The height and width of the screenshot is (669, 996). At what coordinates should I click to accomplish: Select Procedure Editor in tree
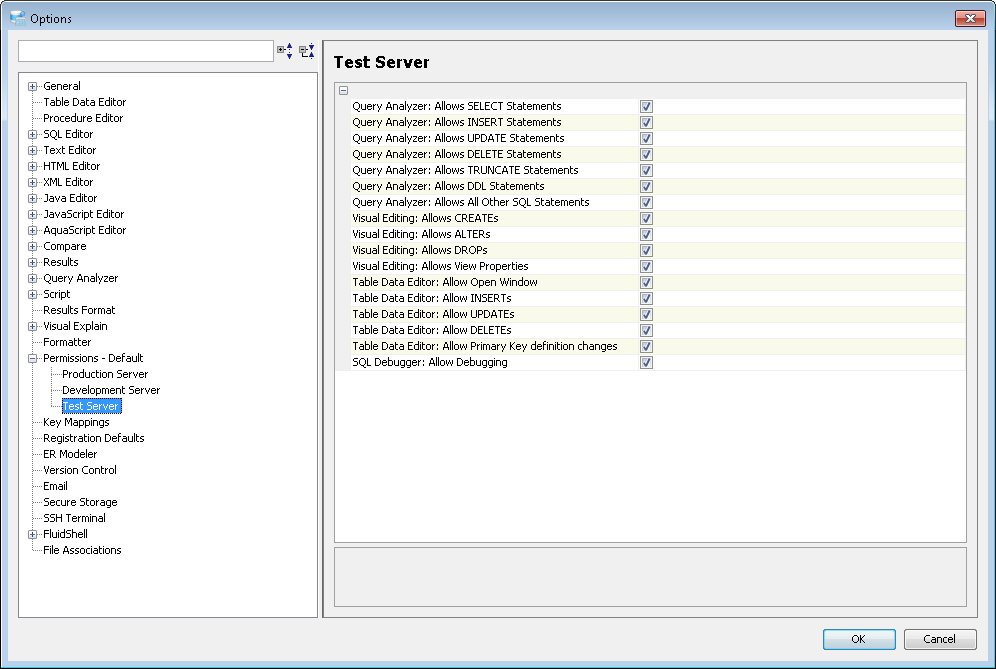tap(83, 118)
